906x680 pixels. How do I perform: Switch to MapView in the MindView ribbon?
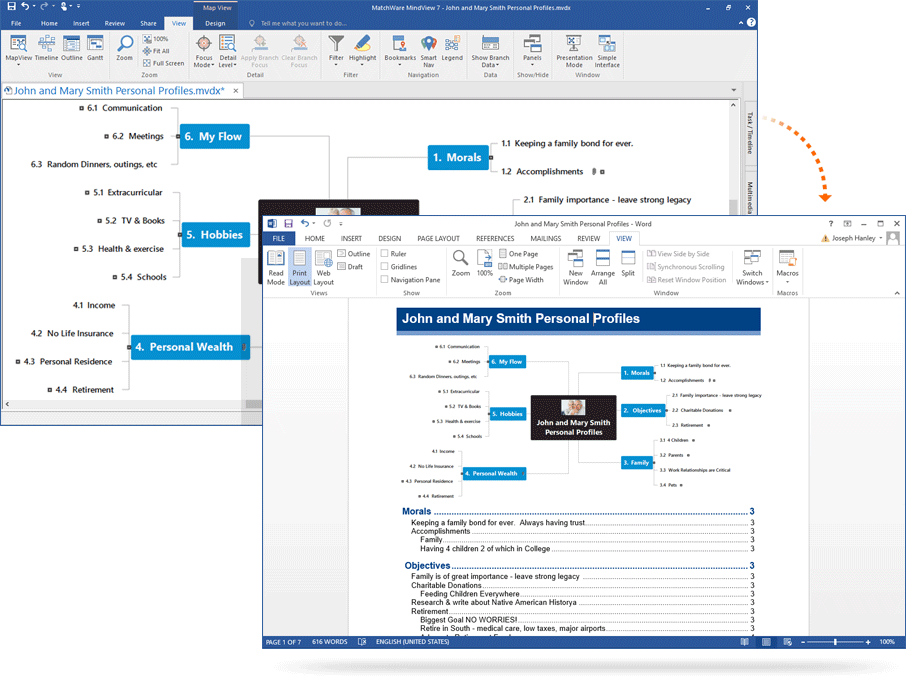(x=18, y=49)
